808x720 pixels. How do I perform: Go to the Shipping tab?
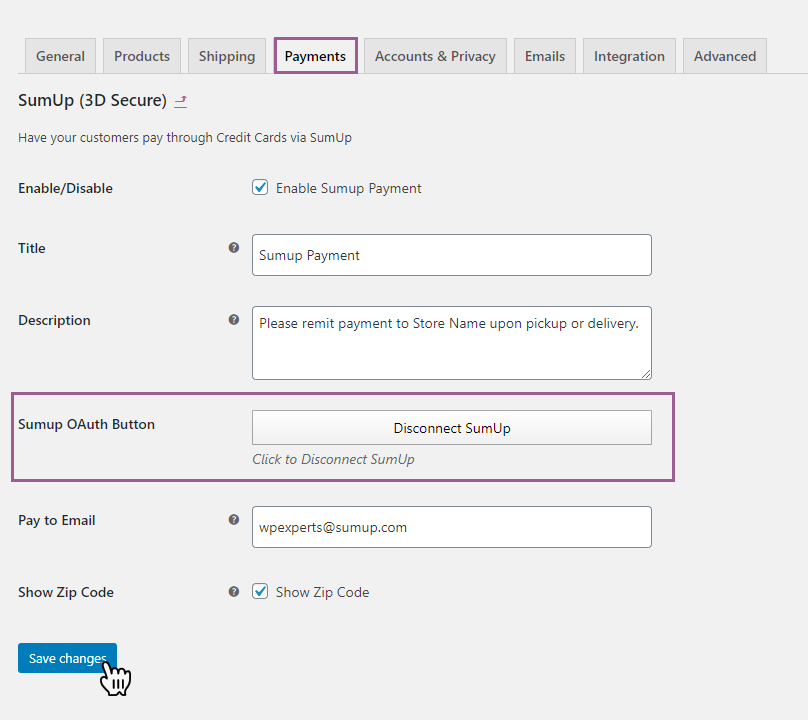coord(227,56)
